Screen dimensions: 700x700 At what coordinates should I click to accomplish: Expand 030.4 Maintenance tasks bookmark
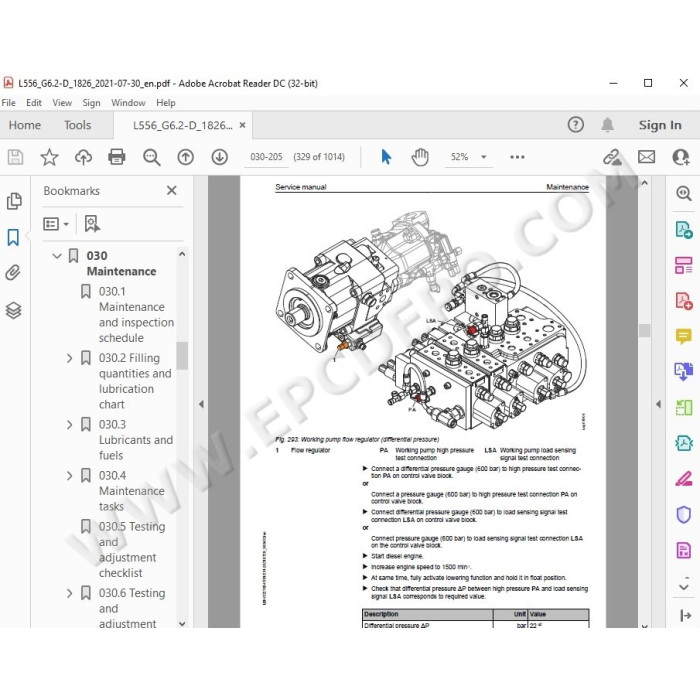coord(69,475)
